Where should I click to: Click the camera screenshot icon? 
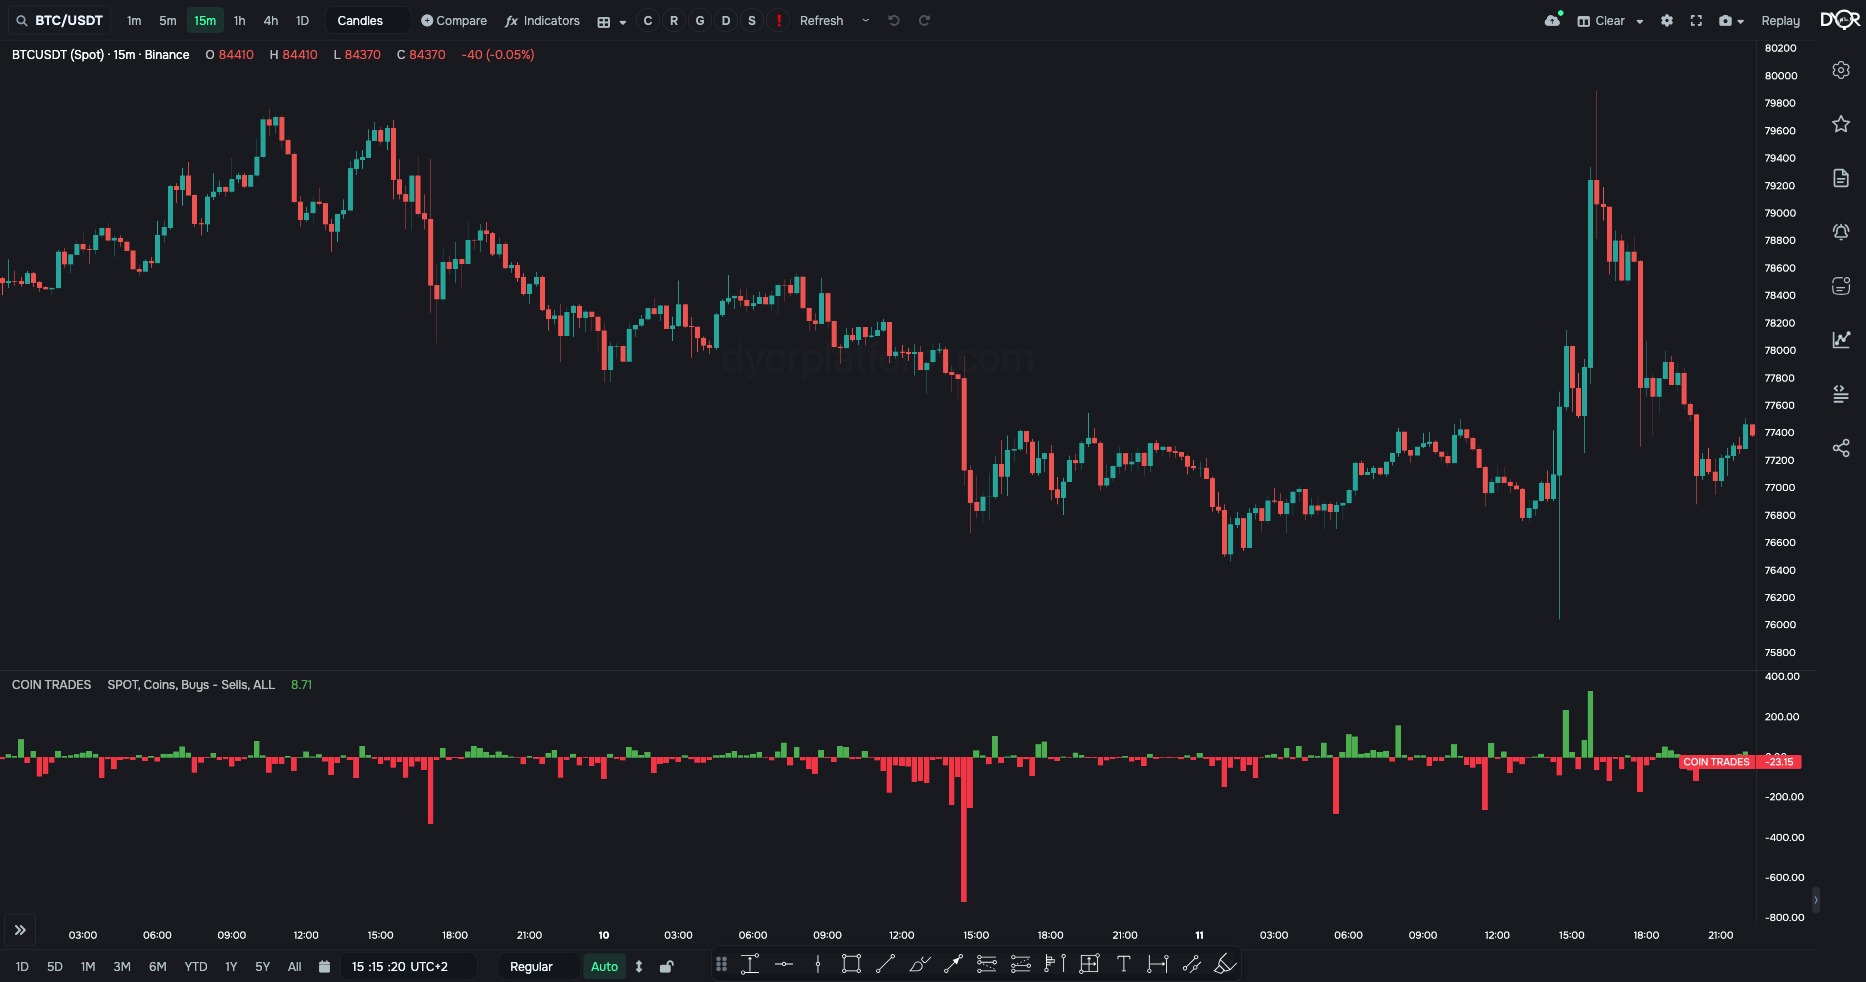(x=1725, y=20)
